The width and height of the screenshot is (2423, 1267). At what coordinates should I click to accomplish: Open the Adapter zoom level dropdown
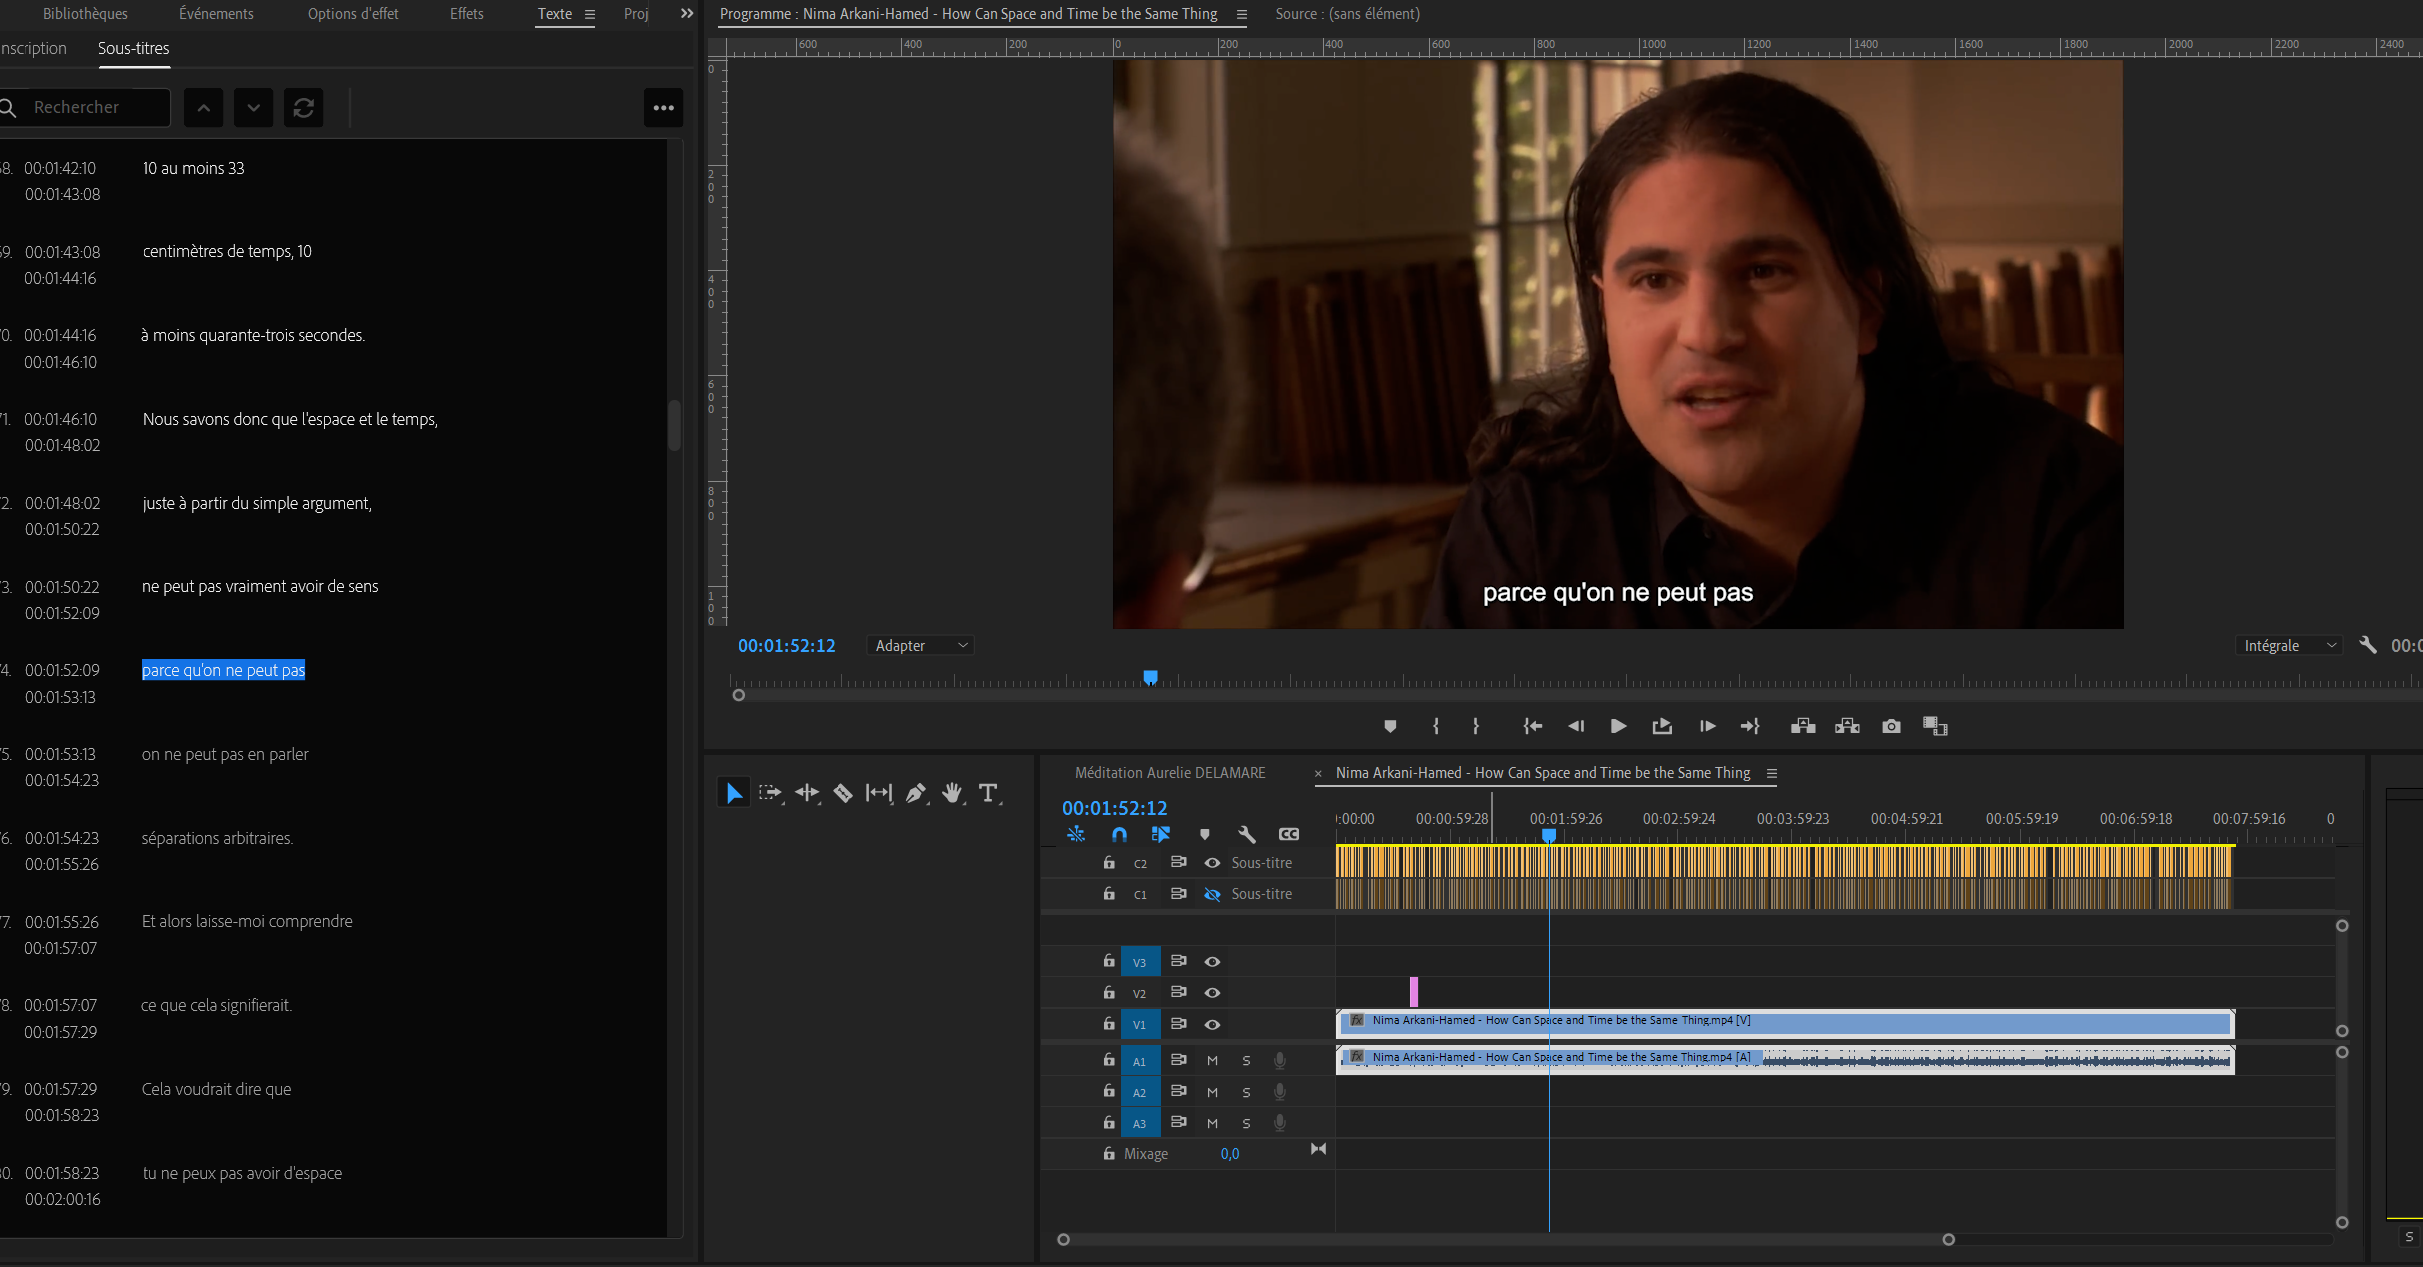(x=920, y=646)
